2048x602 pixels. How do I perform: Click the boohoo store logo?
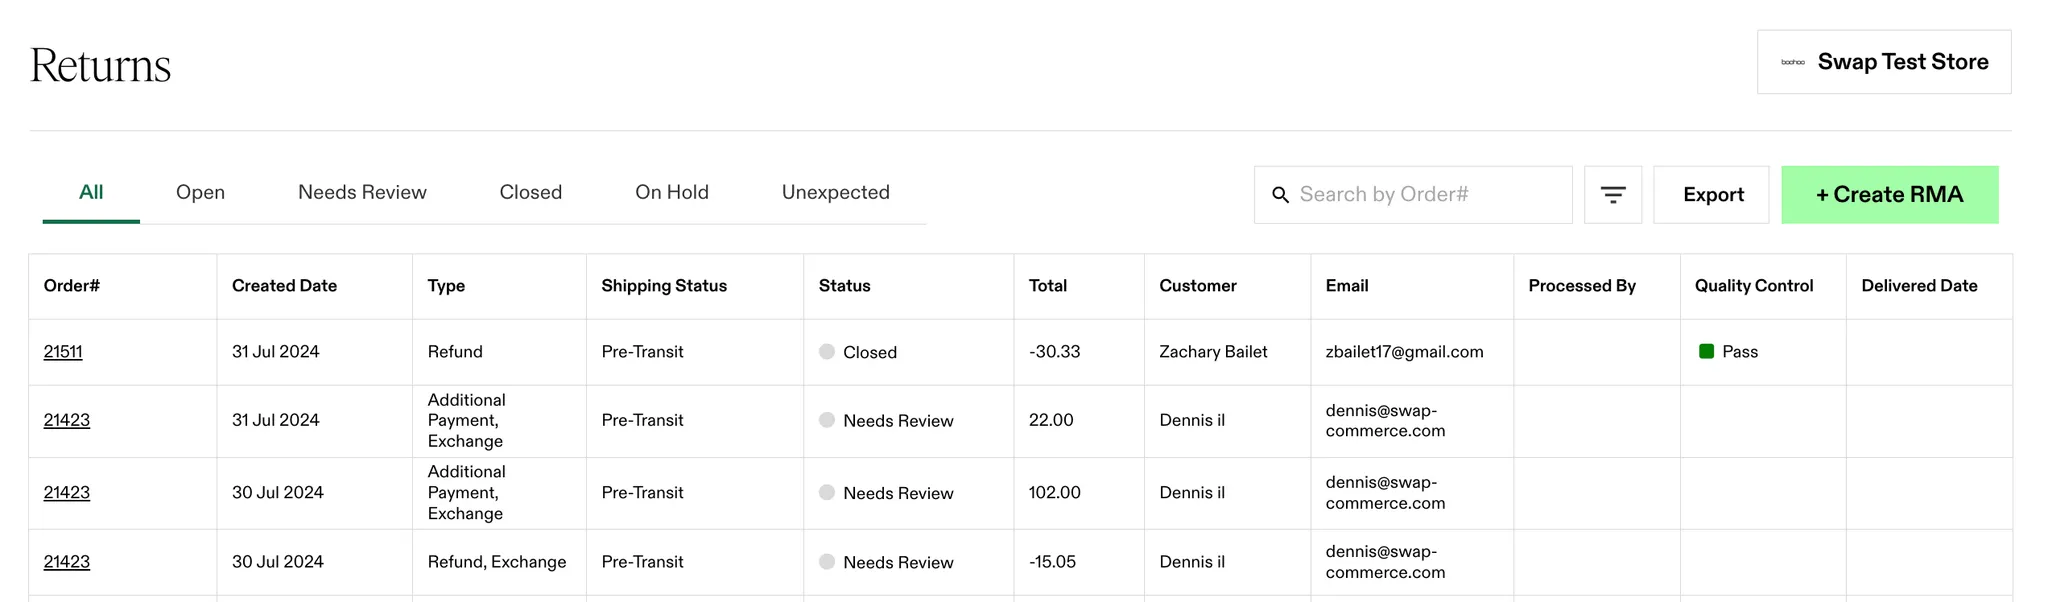(1793, 62)
